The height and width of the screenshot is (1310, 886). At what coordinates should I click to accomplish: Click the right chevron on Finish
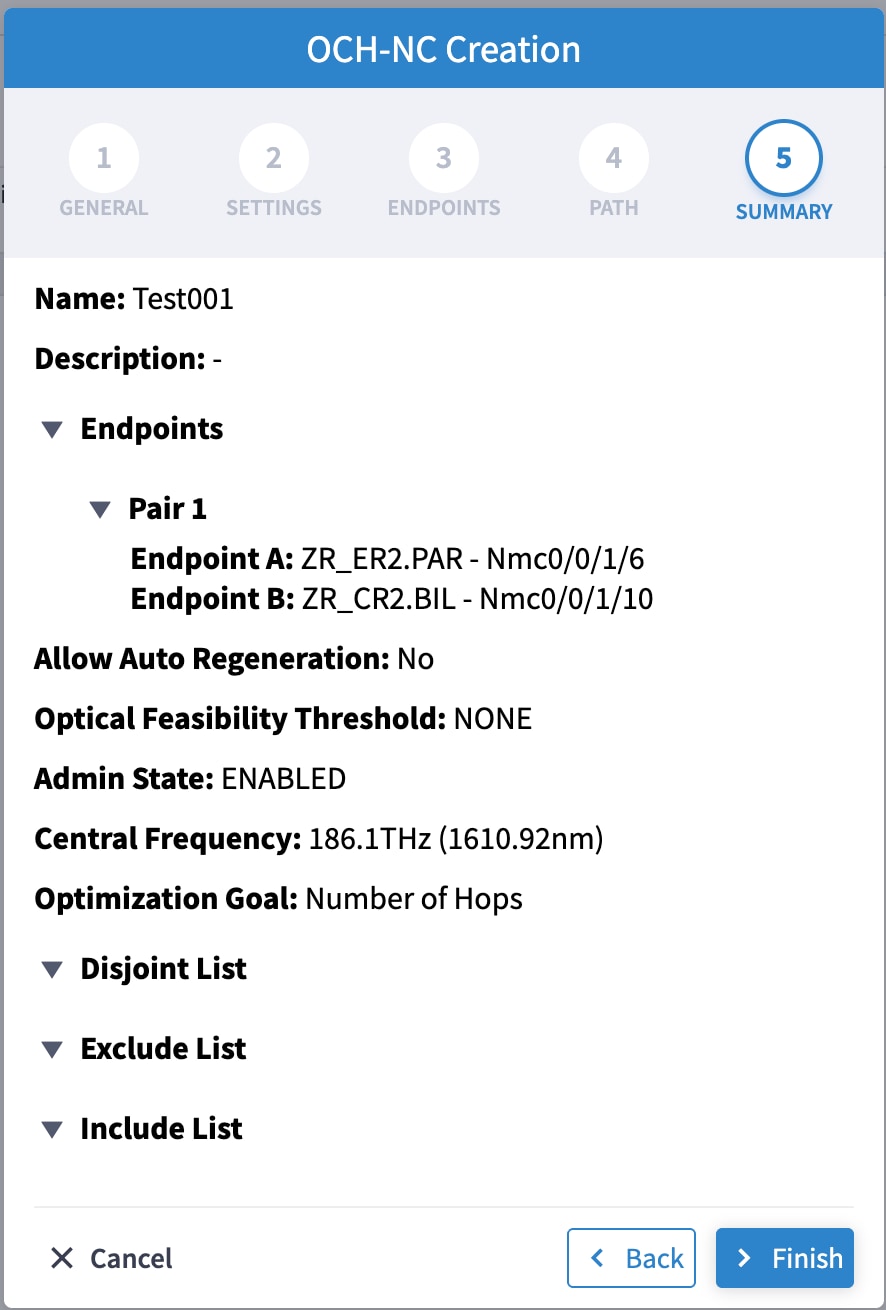click(744, 1258)
